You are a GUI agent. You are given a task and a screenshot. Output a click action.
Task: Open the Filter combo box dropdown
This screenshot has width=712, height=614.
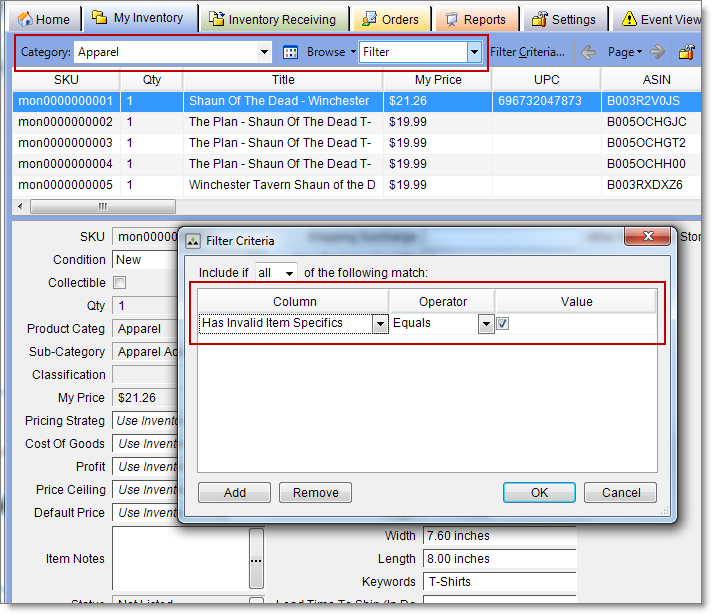coord(473,52)
